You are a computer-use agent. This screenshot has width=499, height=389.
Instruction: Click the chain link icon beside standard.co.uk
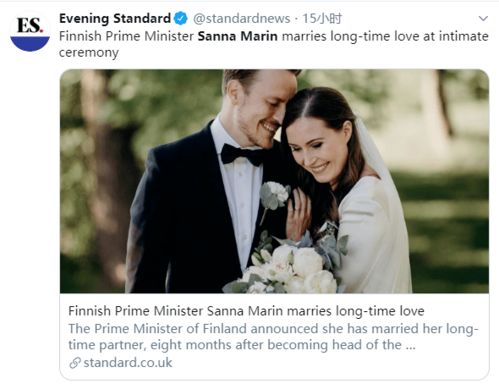pyautogui.click(x=75, y=363)
